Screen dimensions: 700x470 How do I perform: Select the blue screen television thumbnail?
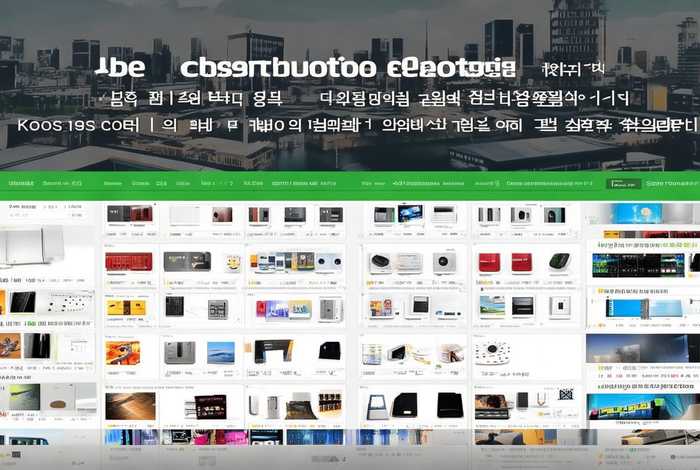click(x=410, y=213)
